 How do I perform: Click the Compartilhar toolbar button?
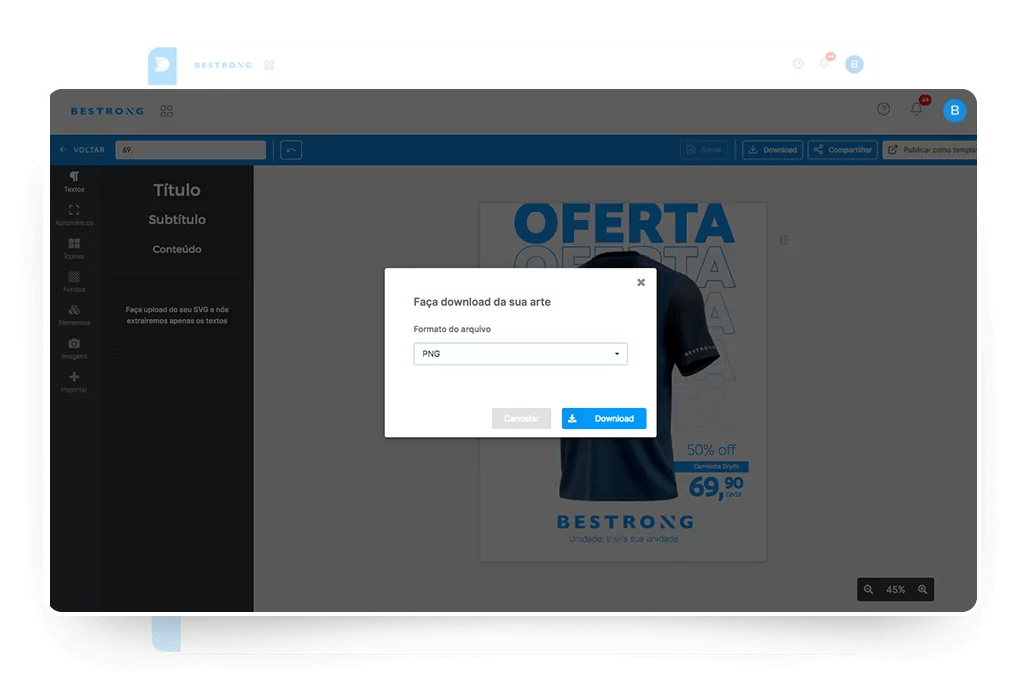[842, 150]
